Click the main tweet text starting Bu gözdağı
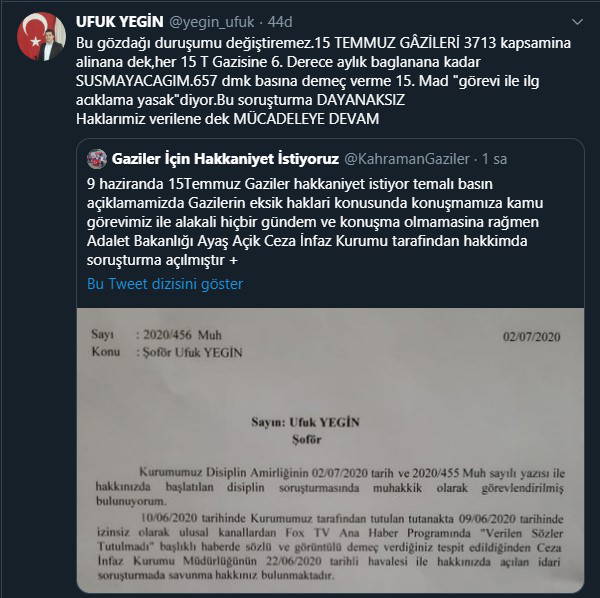Image resolution: width=600 pixels, height=598 pixels. (x=323, y=81)
